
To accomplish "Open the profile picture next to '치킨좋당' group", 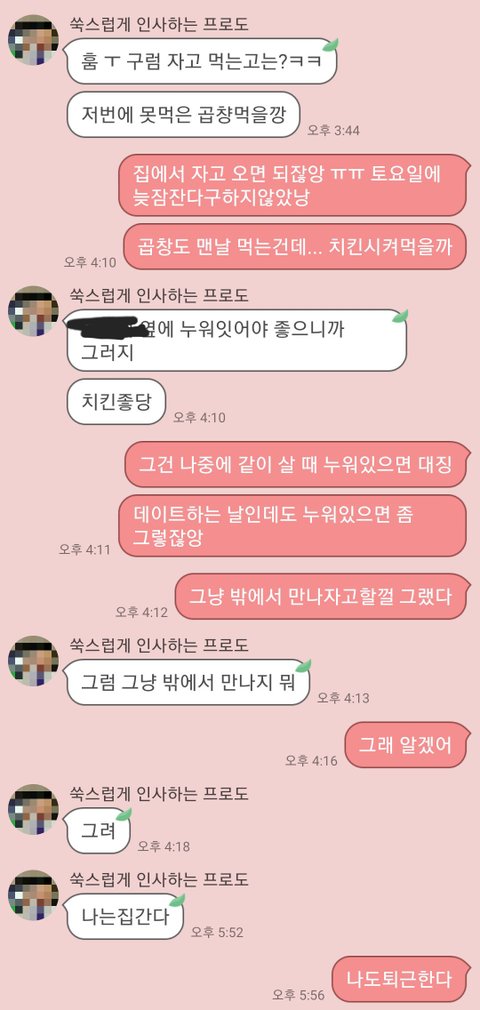I will point(33,311).
